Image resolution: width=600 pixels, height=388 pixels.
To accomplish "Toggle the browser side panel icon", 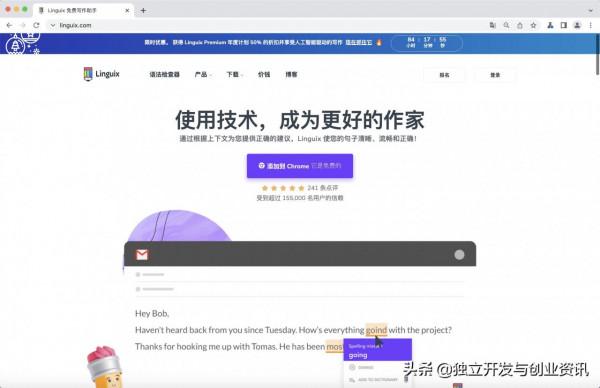I will 564,25.
